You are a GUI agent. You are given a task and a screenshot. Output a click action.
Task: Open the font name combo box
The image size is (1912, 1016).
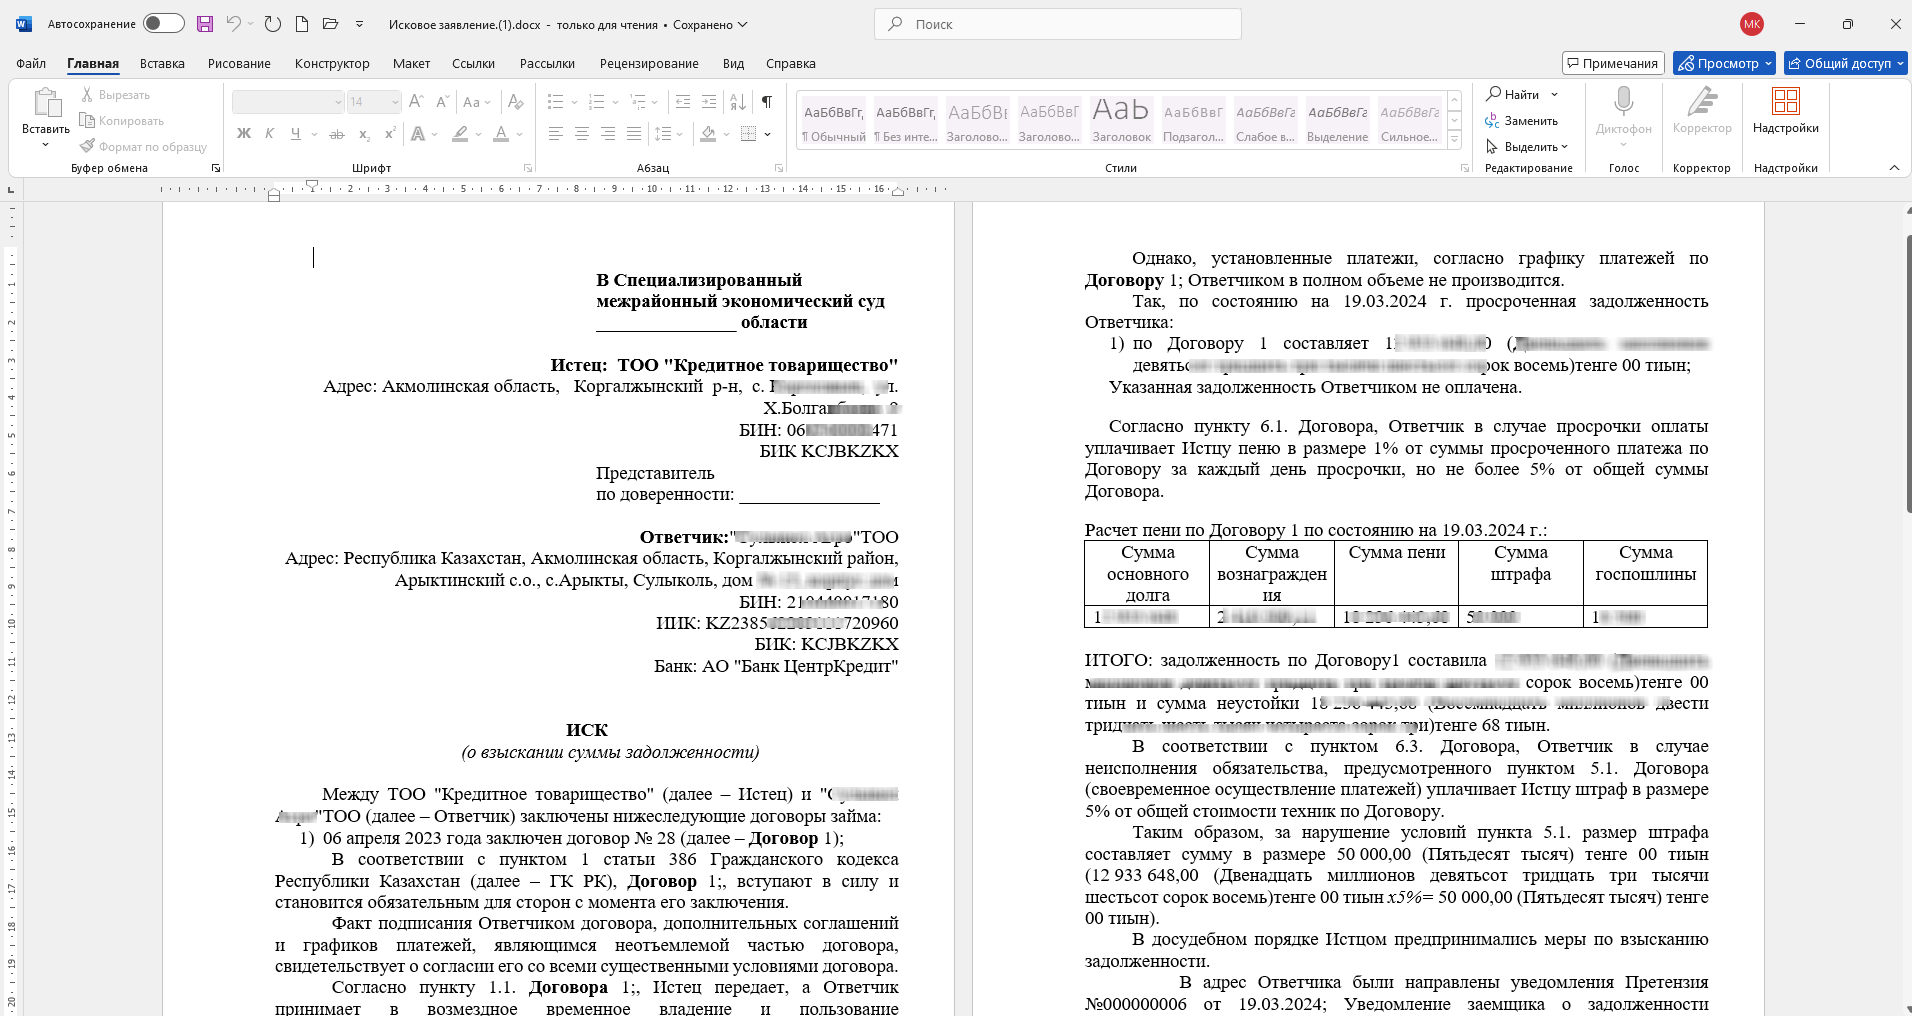click(x=288, y=102)
